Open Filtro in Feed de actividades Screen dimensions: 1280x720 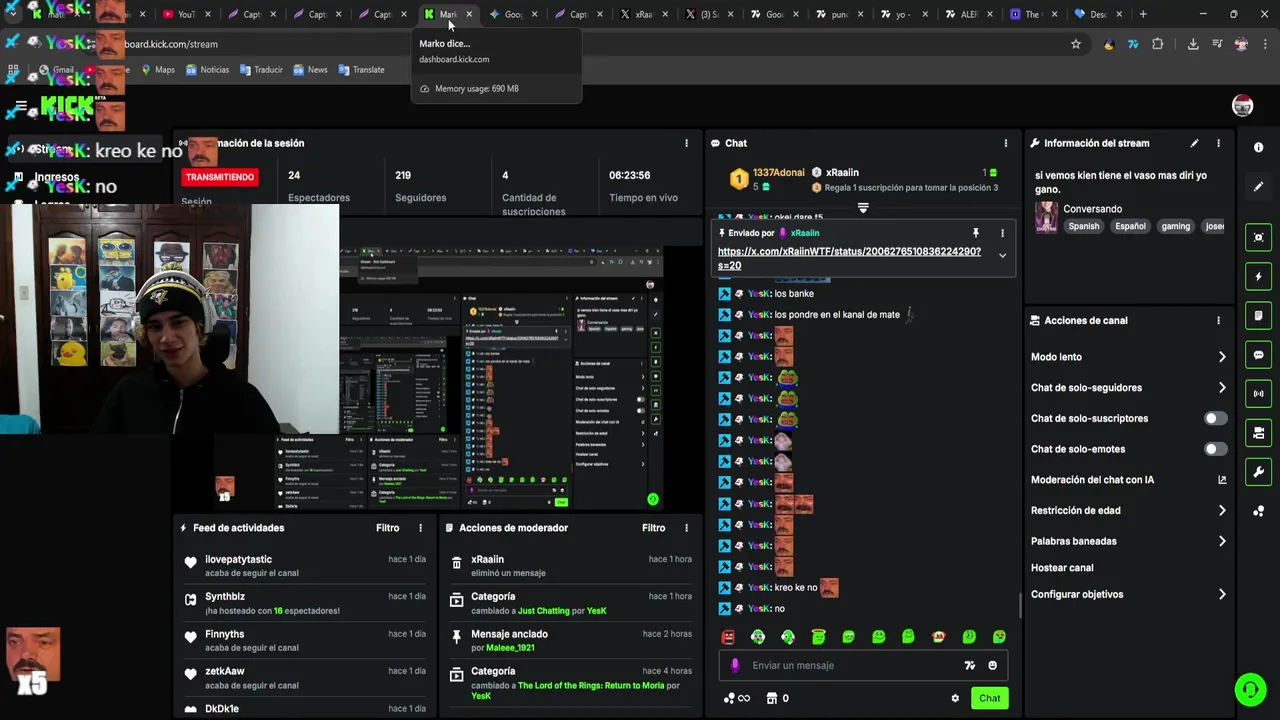pyautogui.click(x=387, y=528)
